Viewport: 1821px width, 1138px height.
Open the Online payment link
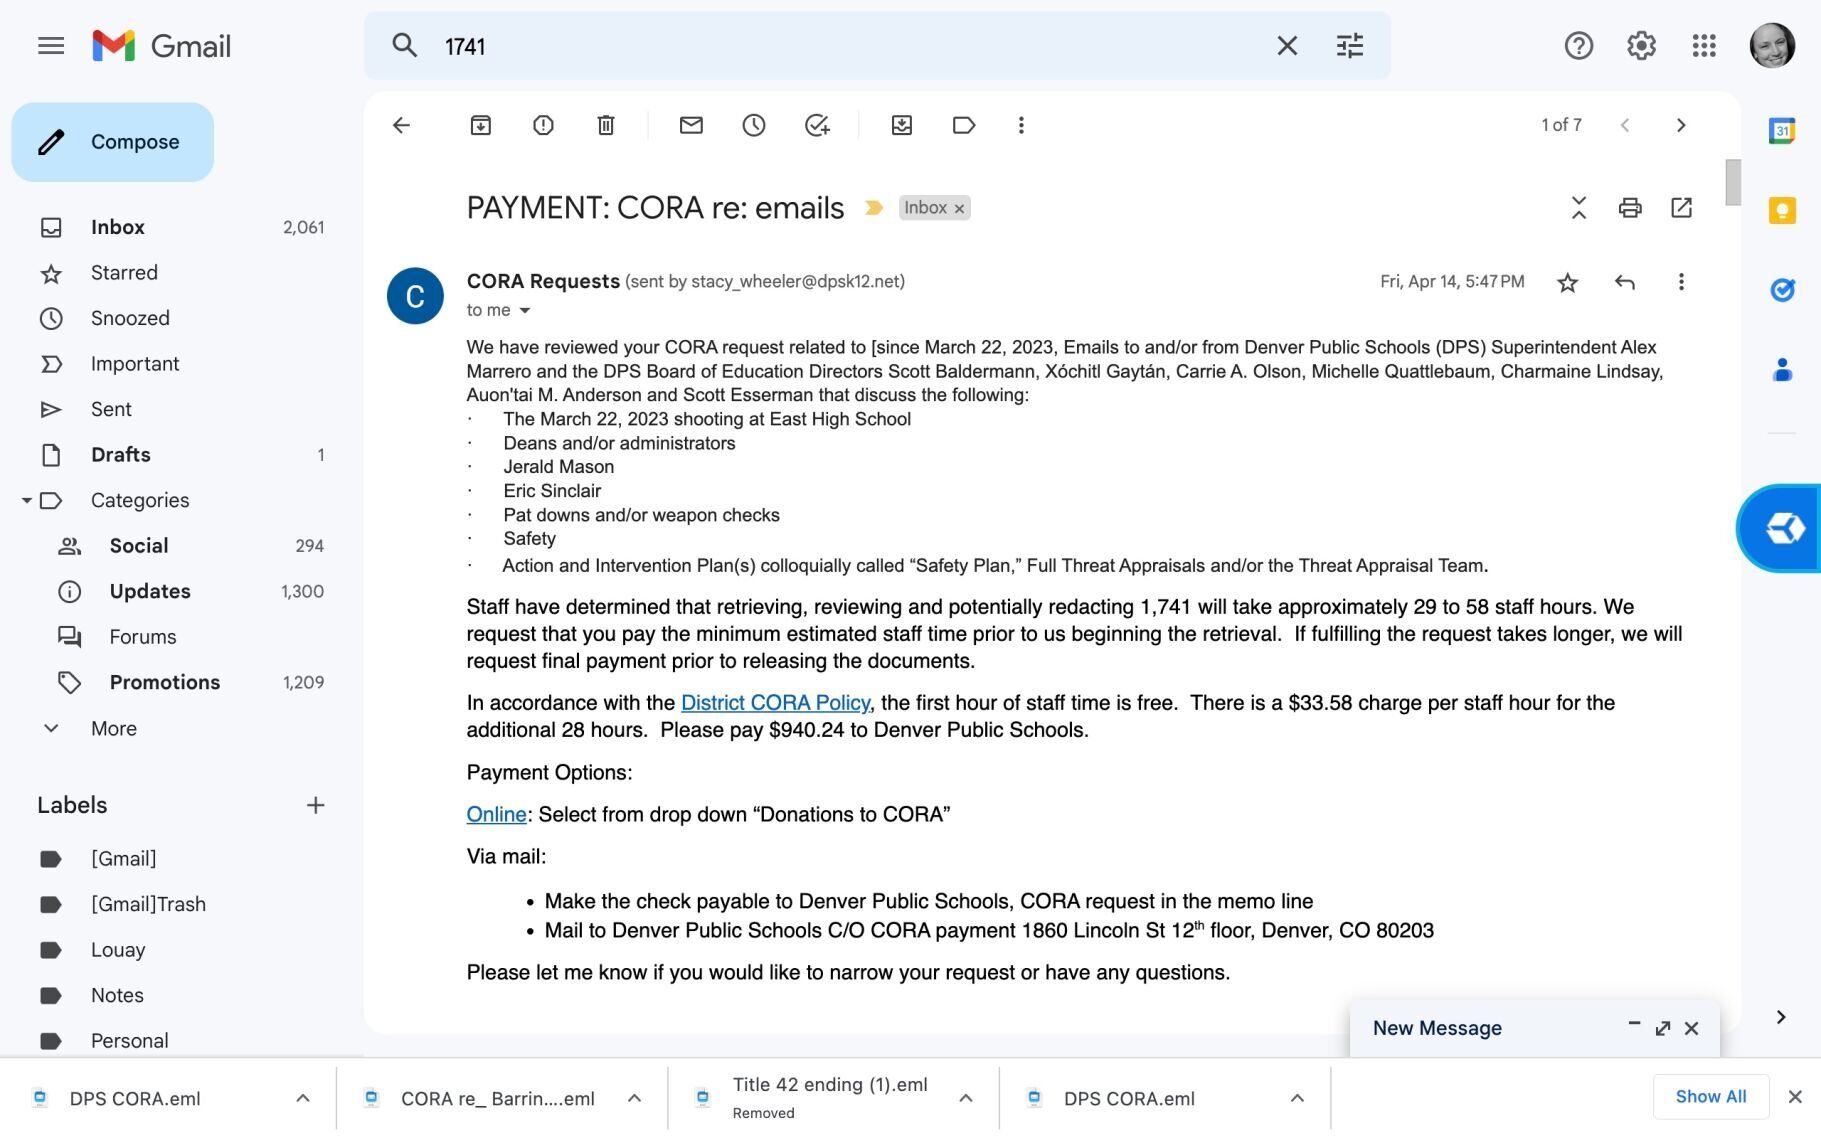[x=496, y=815]
